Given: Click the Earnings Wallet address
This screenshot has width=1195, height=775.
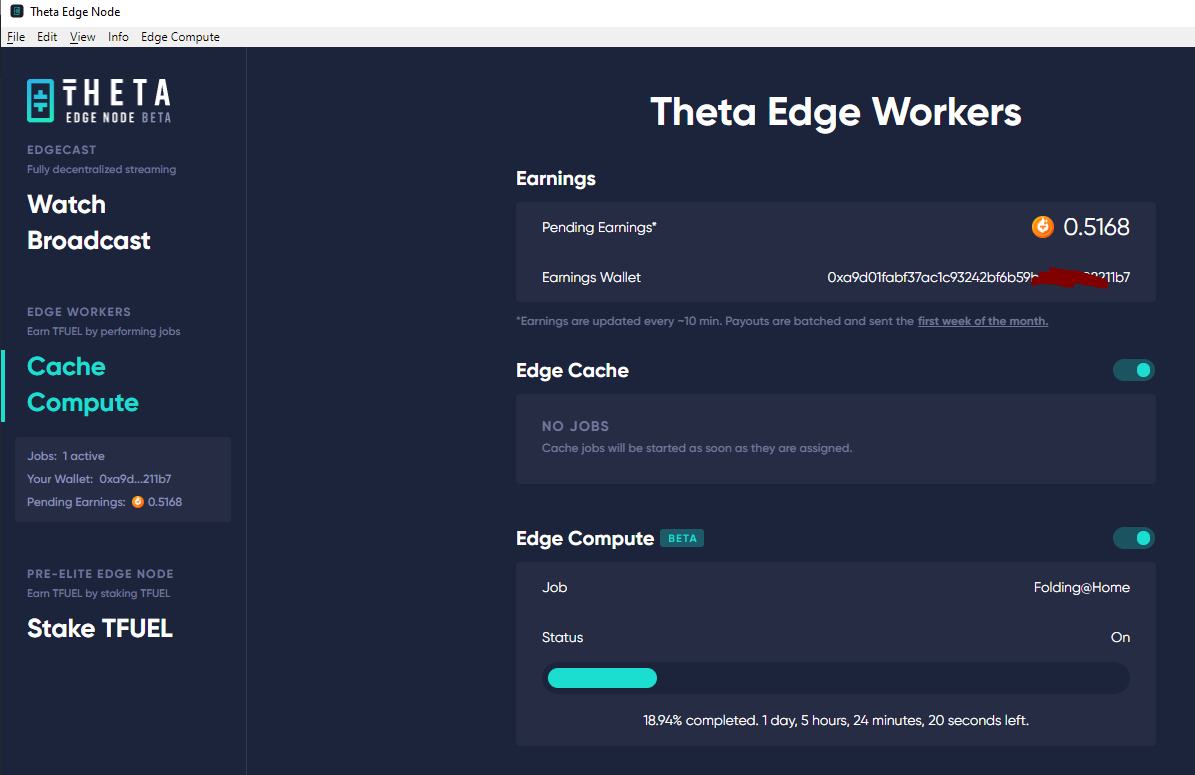Looking at the screenshot, I should (x=979, y=277).
